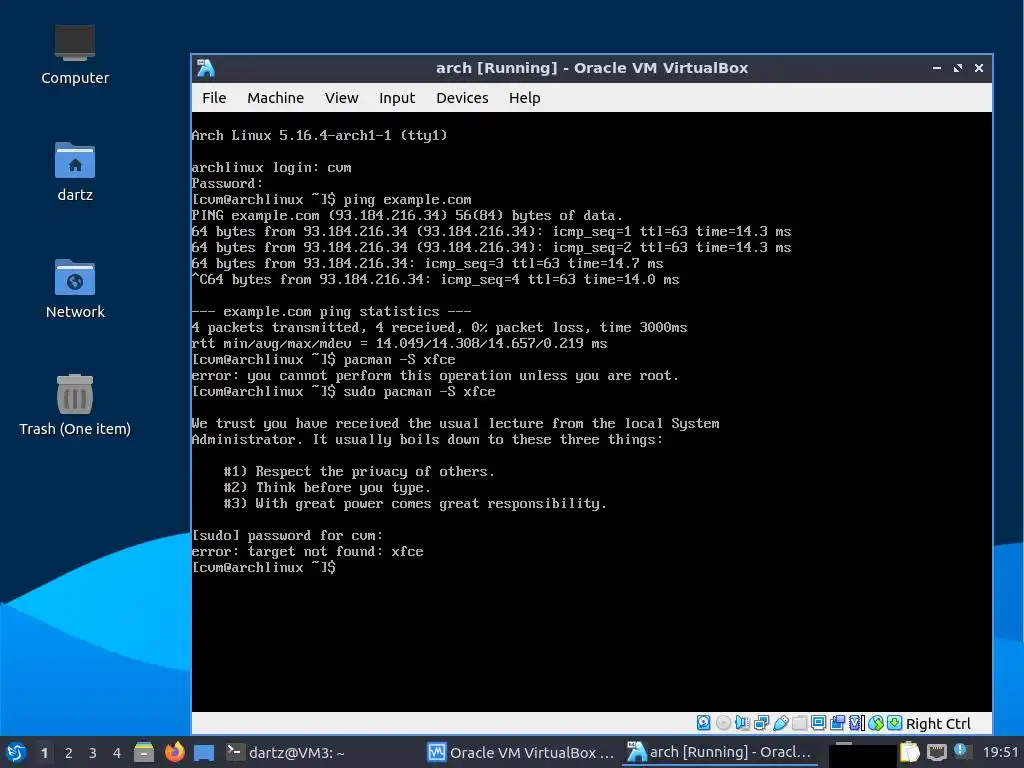Image resolution: width=1024 pixels, height=768 pixels.
Task: Maximize the arch VirtualBox window
Action: pos(958,68)
